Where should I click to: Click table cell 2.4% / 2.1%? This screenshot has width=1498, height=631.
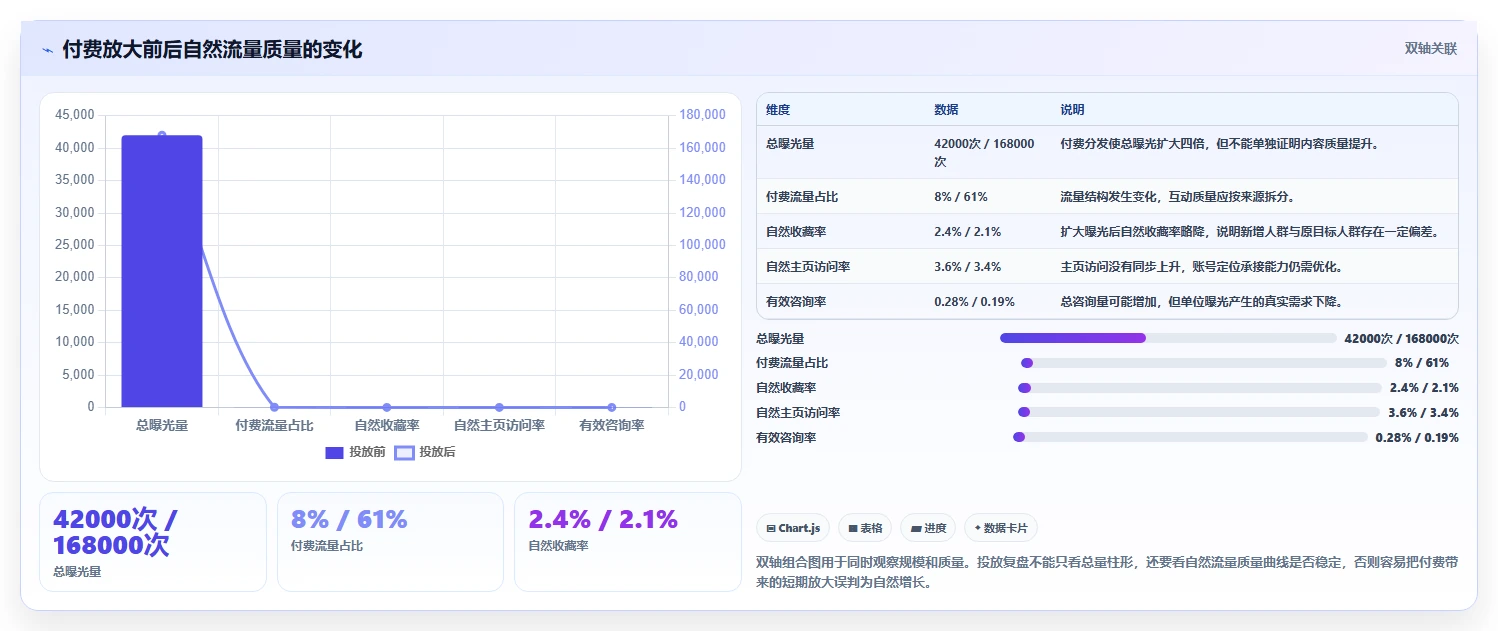click(x=967, y=232)
